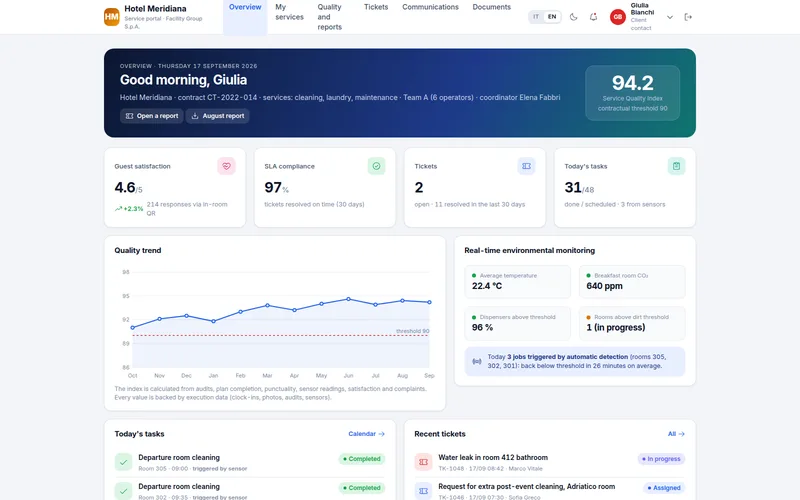Click the Assigned ticket status badge
The height and width of the screenshot is (500, 800).
(x=664, y=488)
